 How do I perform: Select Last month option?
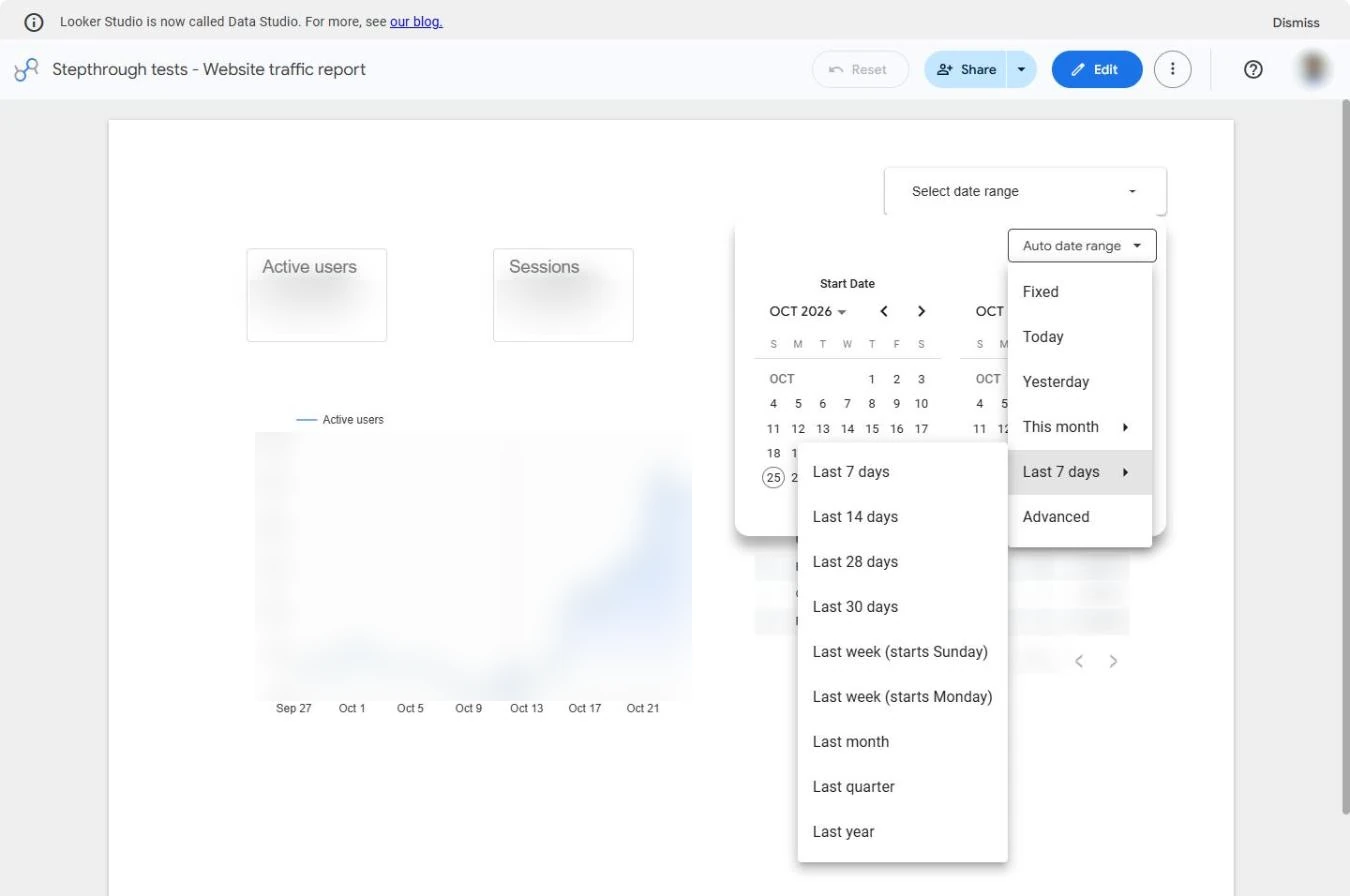(x=902, y=742)
